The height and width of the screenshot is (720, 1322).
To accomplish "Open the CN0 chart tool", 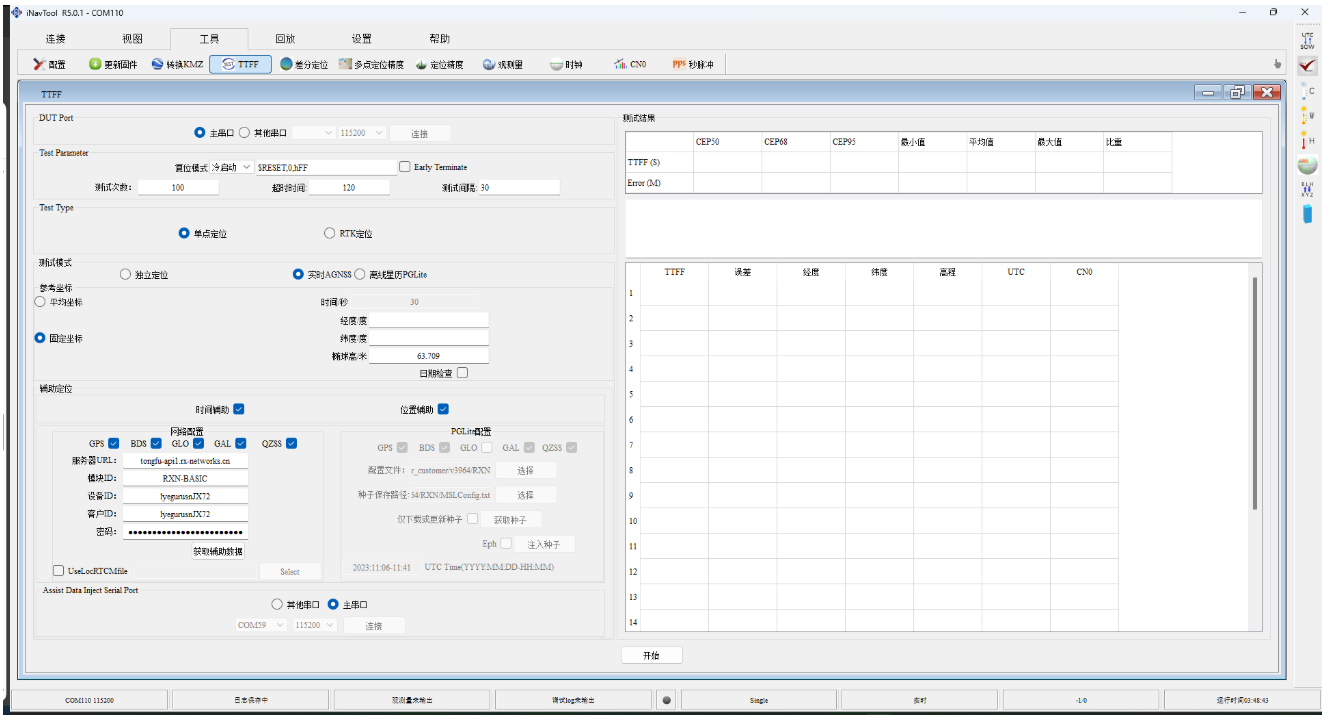I will coord(630,64).
